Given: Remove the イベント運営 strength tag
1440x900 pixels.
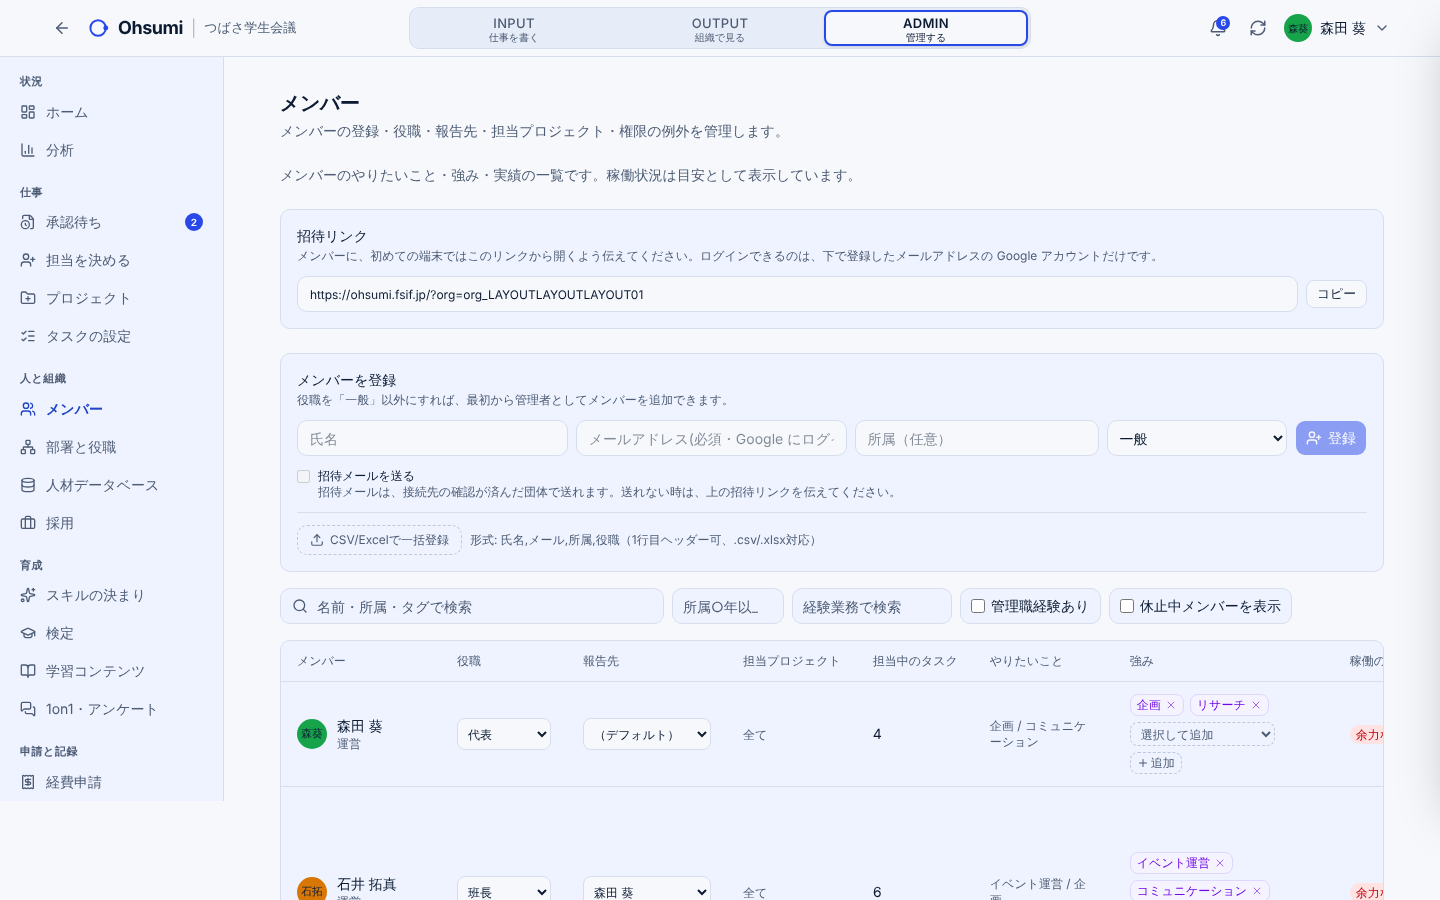Looking at the screenshot, I should pos(1220,863).
